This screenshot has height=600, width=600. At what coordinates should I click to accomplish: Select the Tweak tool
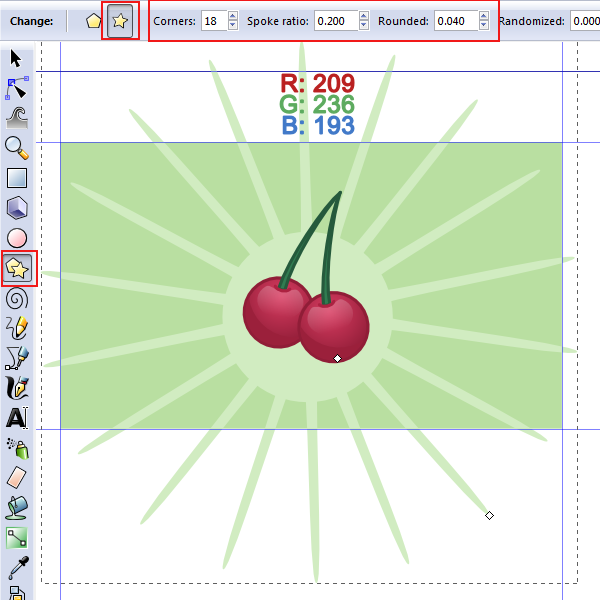[x=17, y=118]
